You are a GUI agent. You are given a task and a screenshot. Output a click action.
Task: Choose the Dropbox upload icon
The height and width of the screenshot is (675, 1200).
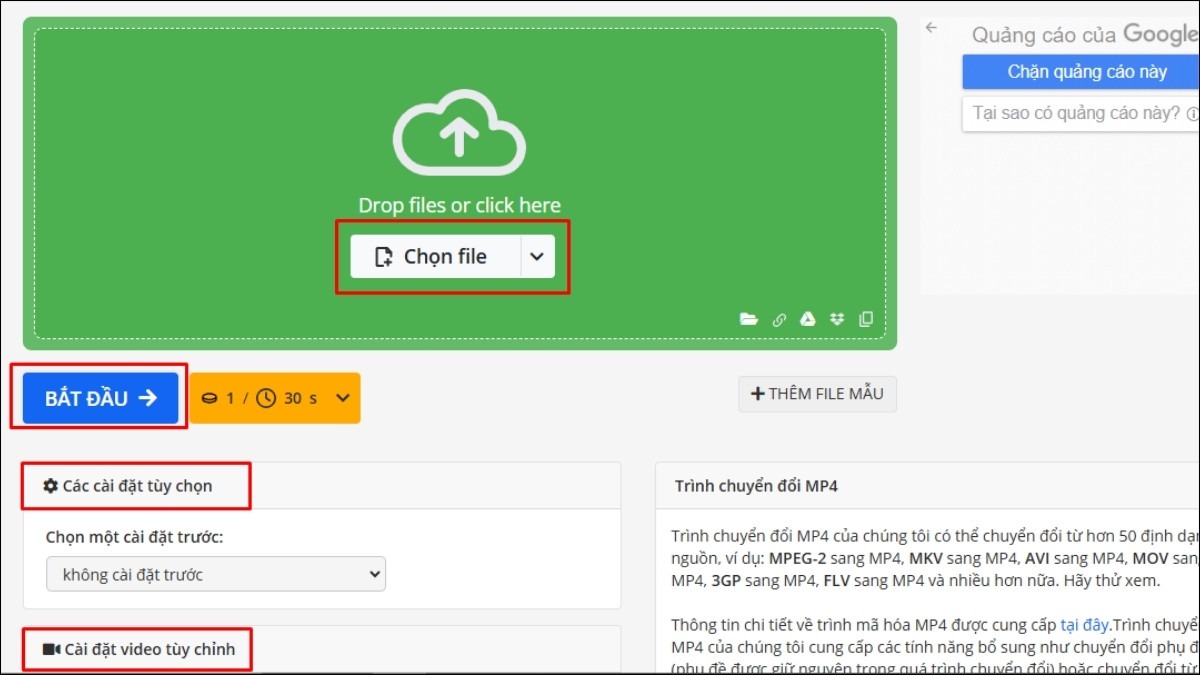click(837, 320)
